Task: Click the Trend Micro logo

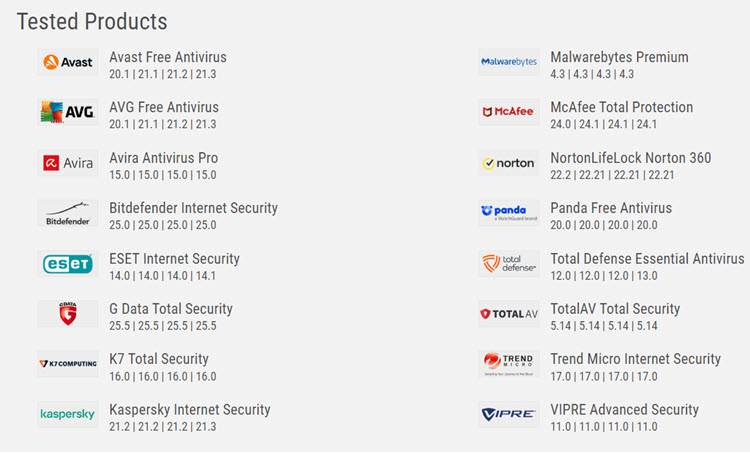Action: [508, 364]
